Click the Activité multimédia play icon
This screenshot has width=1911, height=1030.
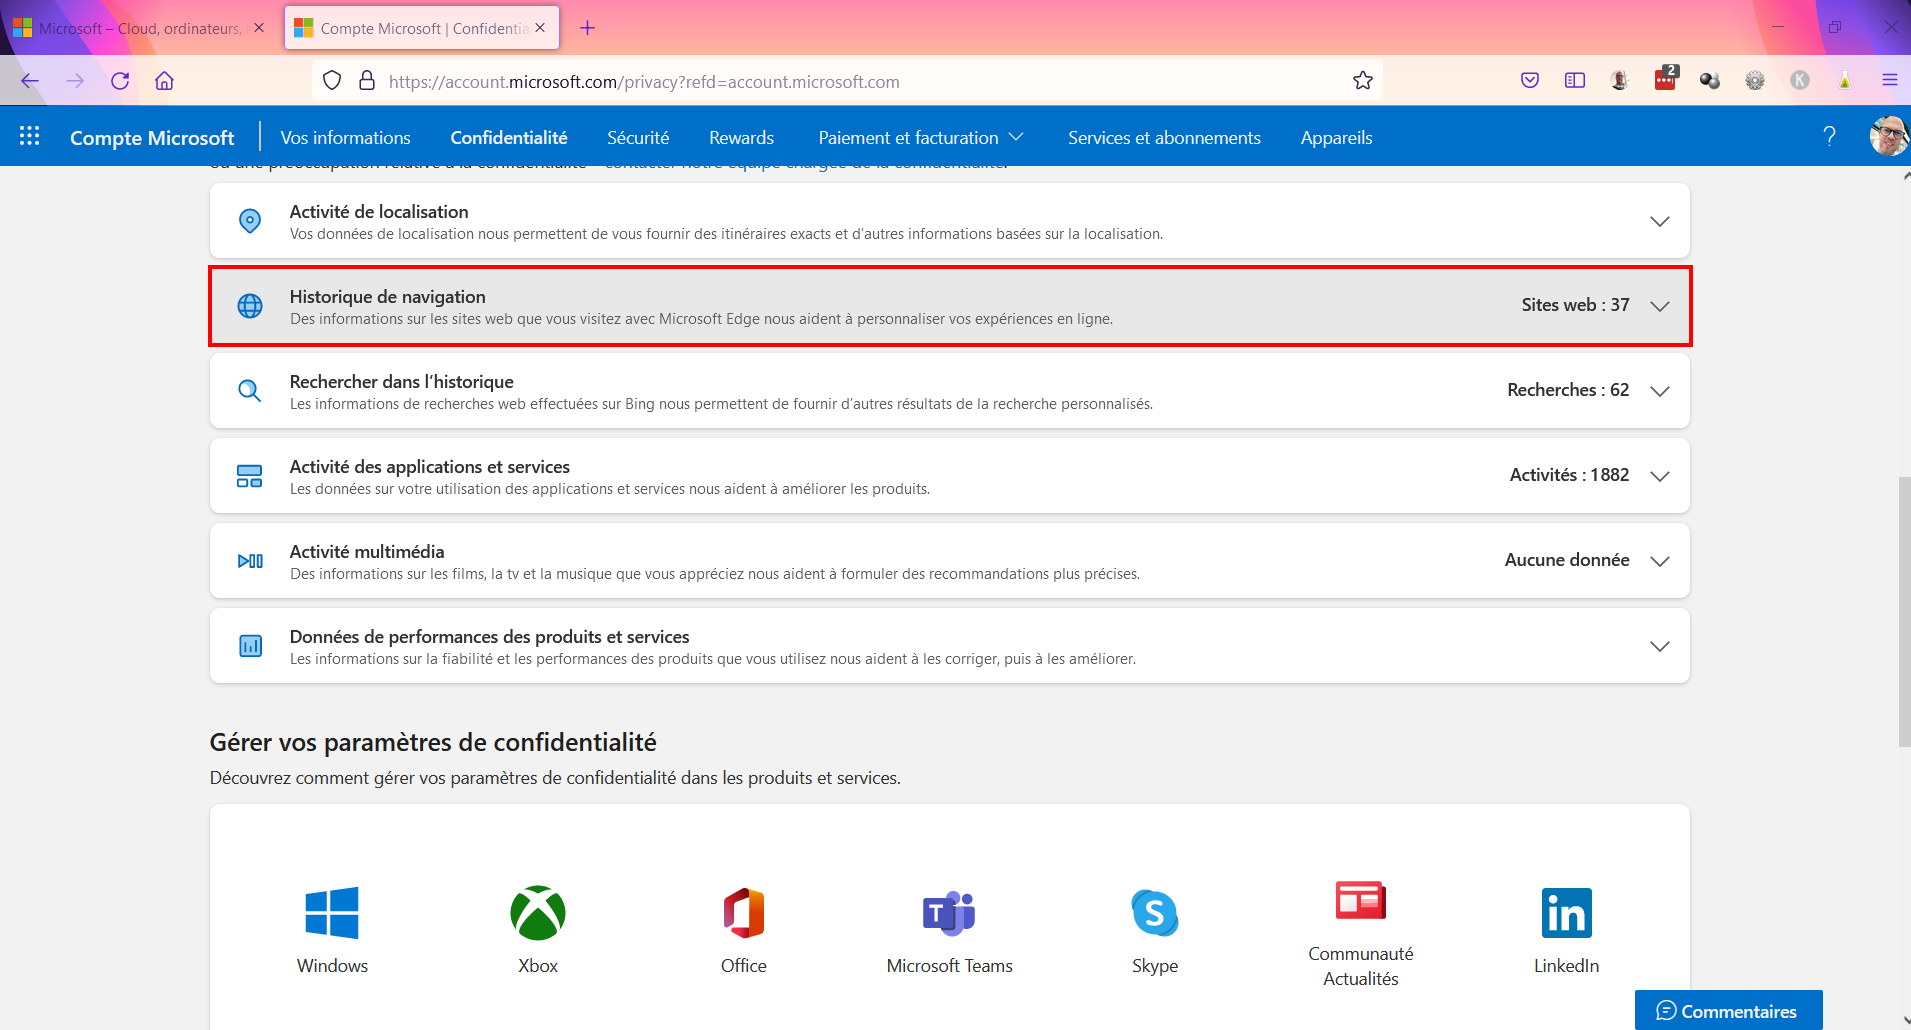pyautogui.click(x=250, y=561)
